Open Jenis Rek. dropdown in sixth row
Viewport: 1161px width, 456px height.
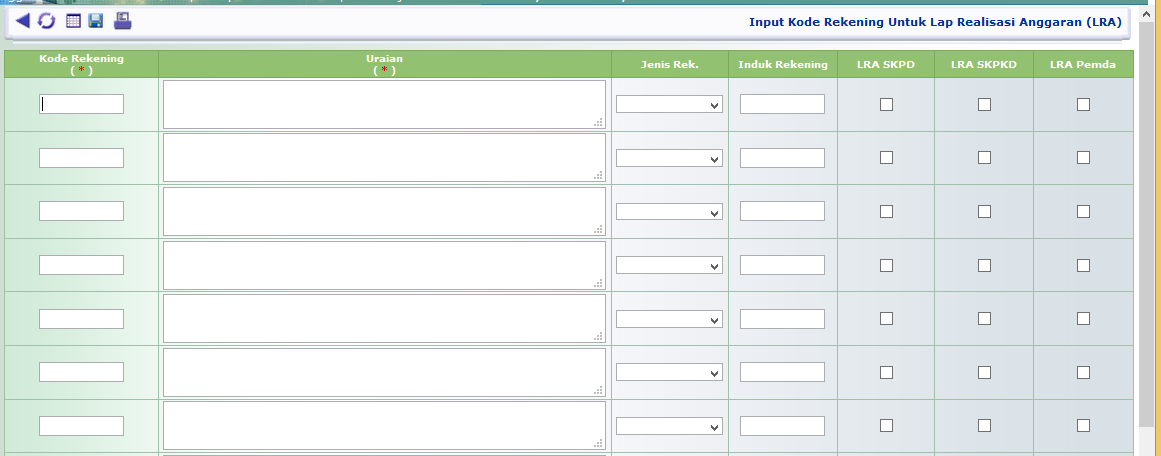point(669,372)
